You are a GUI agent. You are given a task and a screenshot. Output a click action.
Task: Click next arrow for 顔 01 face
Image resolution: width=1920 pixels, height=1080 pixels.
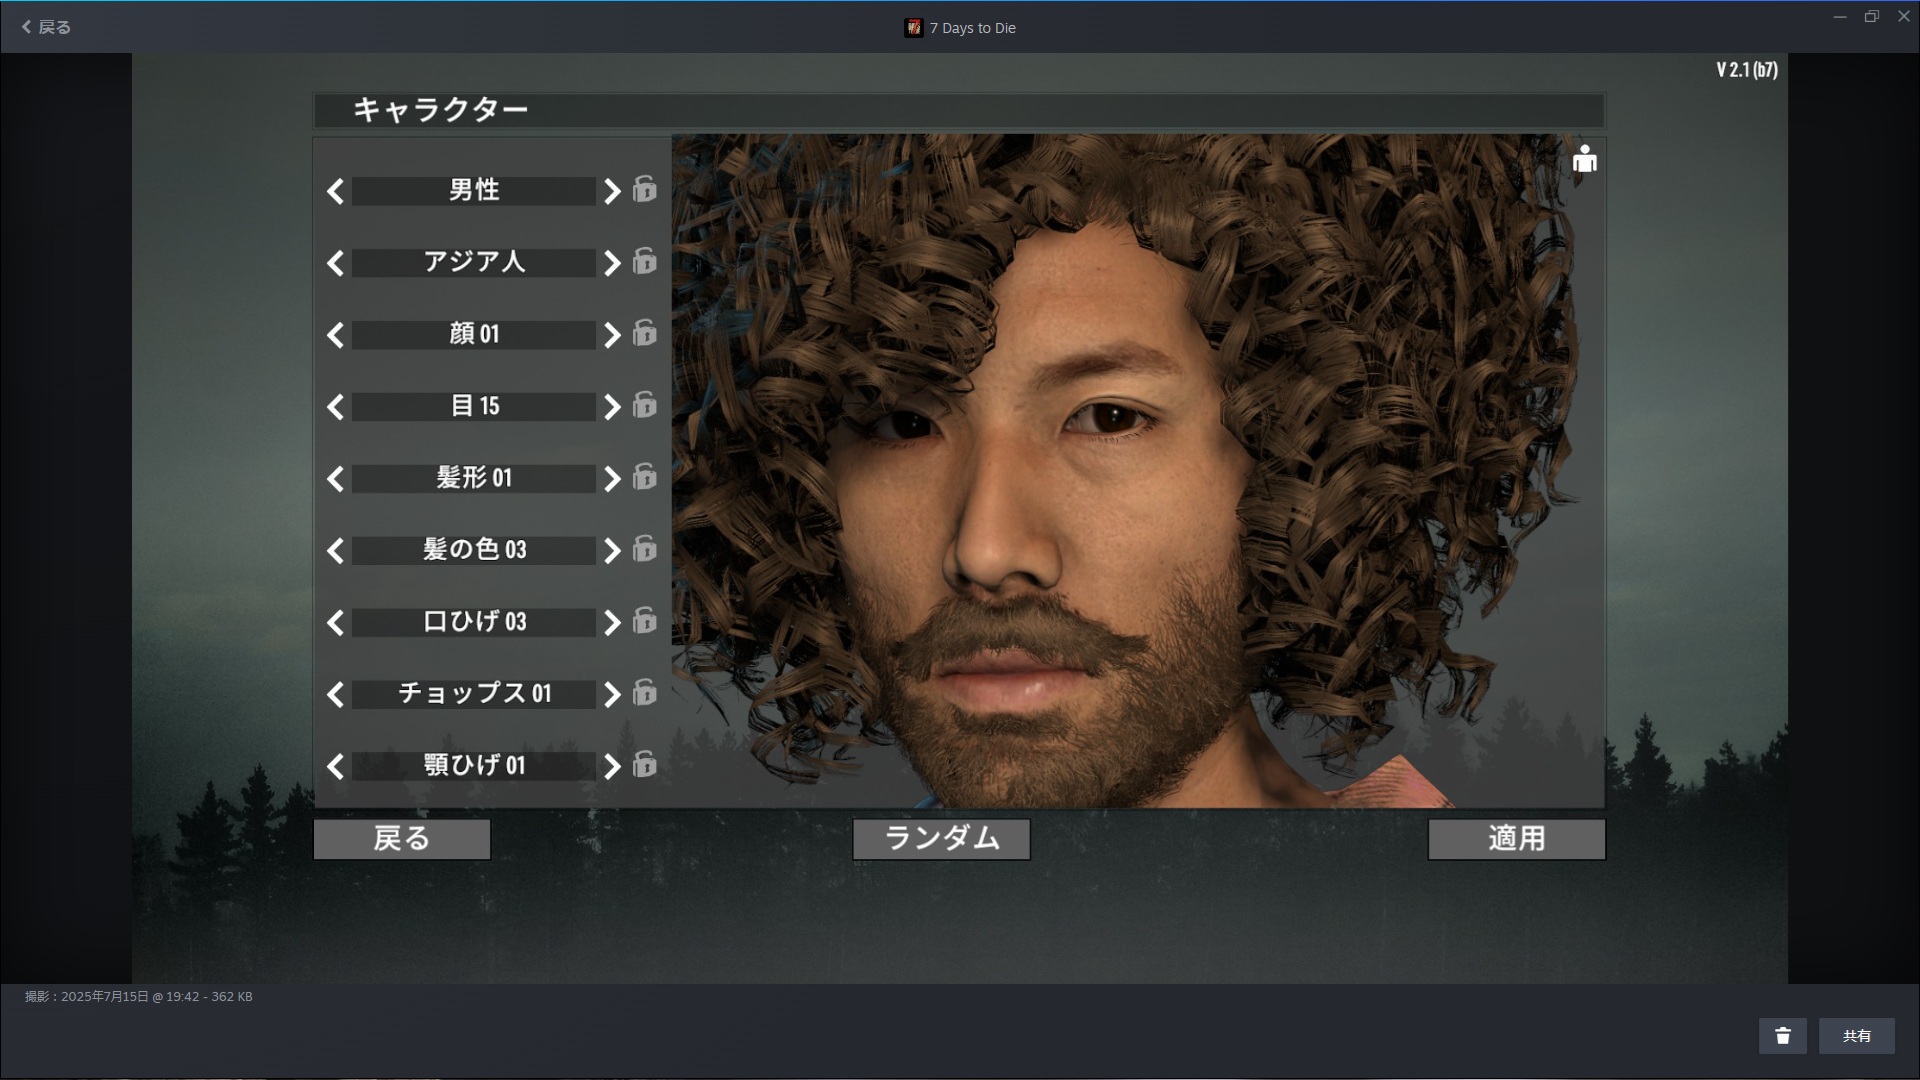(x=612, y=335)
